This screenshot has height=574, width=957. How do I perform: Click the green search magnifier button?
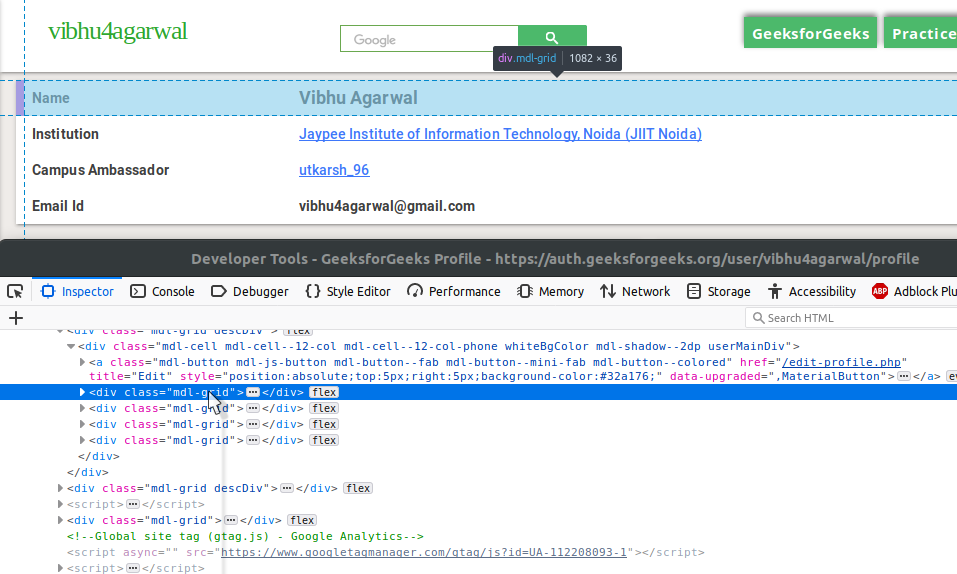click(552, 38)
